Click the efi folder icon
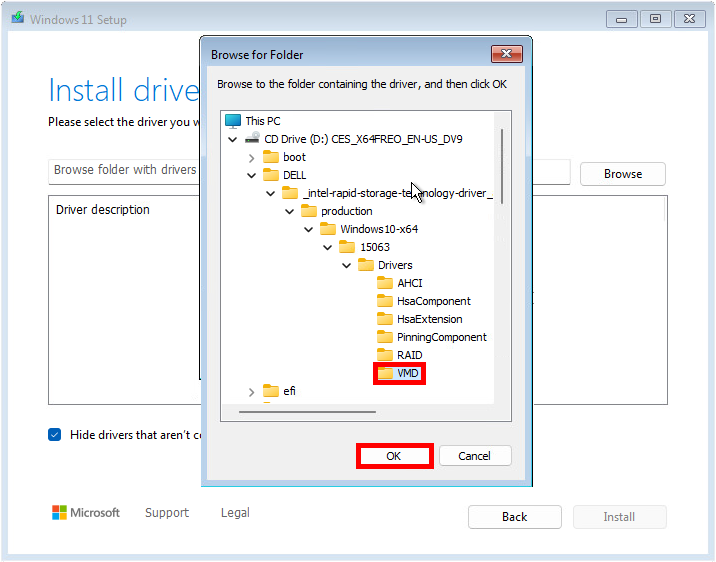 pyautogui.click(x=271, y=391)
